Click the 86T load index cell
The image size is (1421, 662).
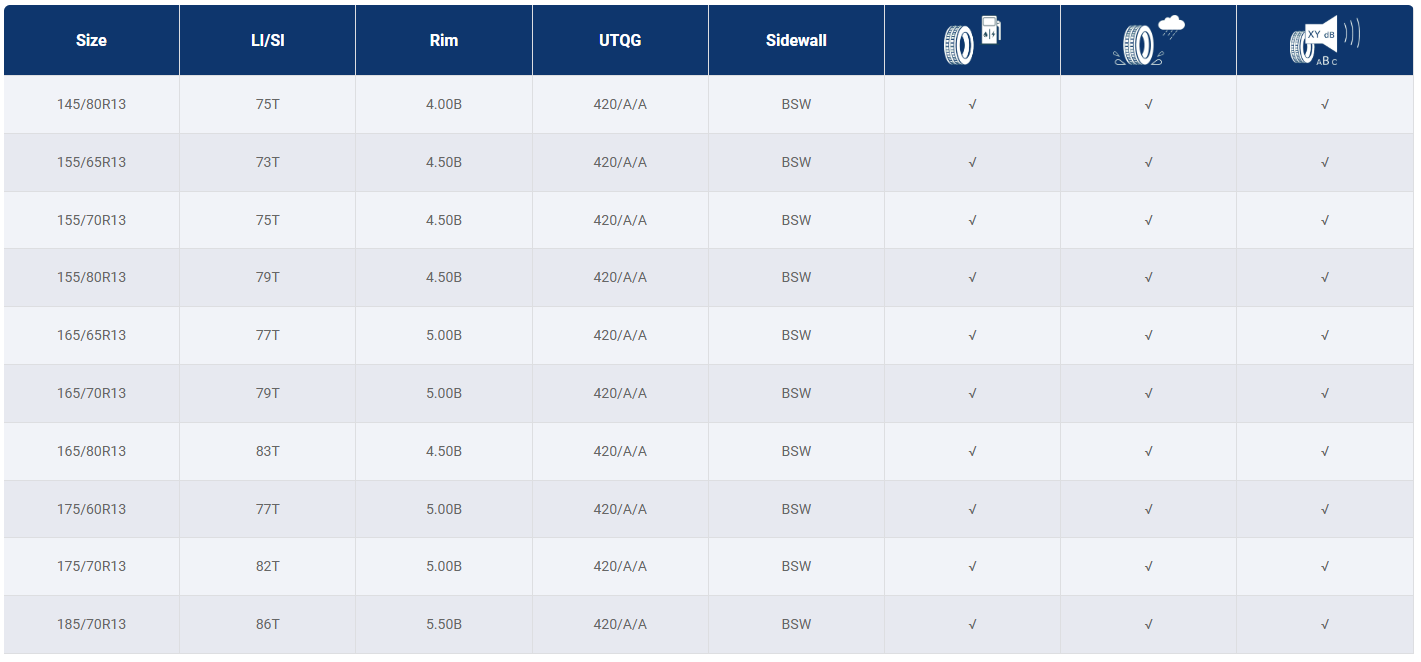(x=267, y=624)
